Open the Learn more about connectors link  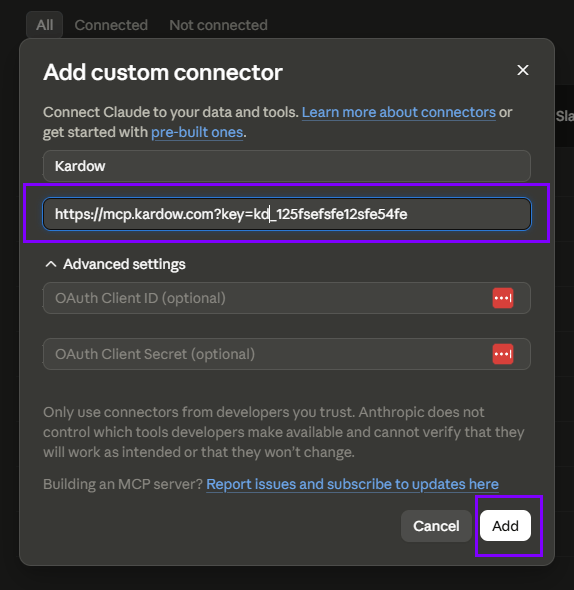coord(399,112)
